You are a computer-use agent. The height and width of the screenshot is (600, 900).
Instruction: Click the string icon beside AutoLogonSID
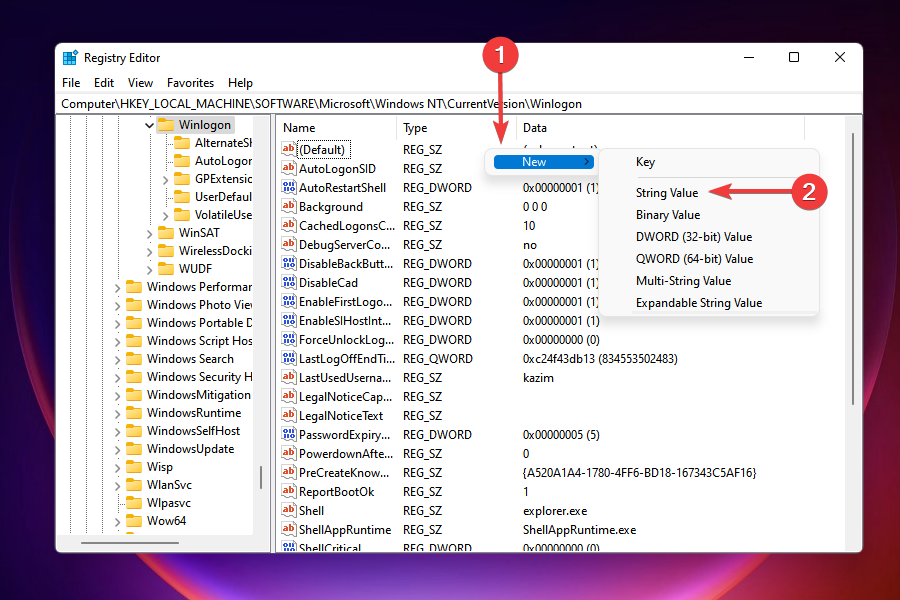point(288,168)
